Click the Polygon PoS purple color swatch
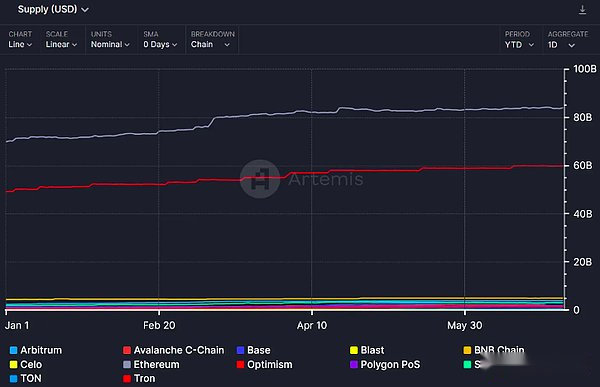Viewport: 600px width, 387px height. pyautogui.click(x=354, y=364)
